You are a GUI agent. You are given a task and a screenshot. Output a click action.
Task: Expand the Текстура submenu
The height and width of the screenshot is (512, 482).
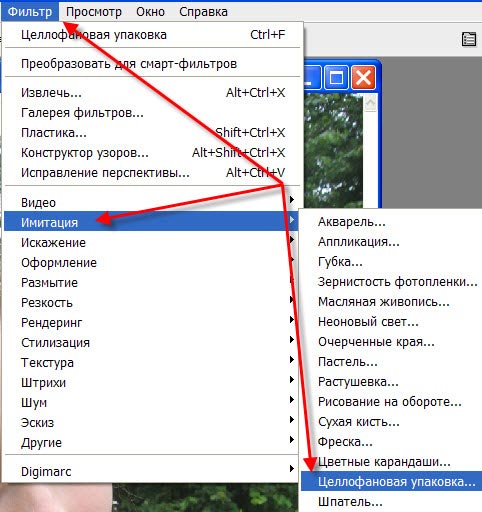151,362
